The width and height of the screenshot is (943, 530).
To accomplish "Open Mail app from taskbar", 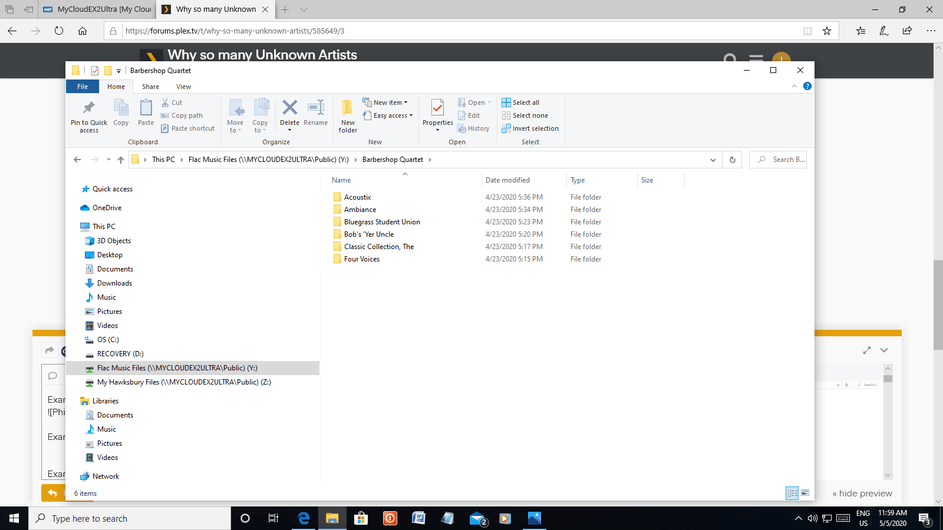I will tap(478, 518).
